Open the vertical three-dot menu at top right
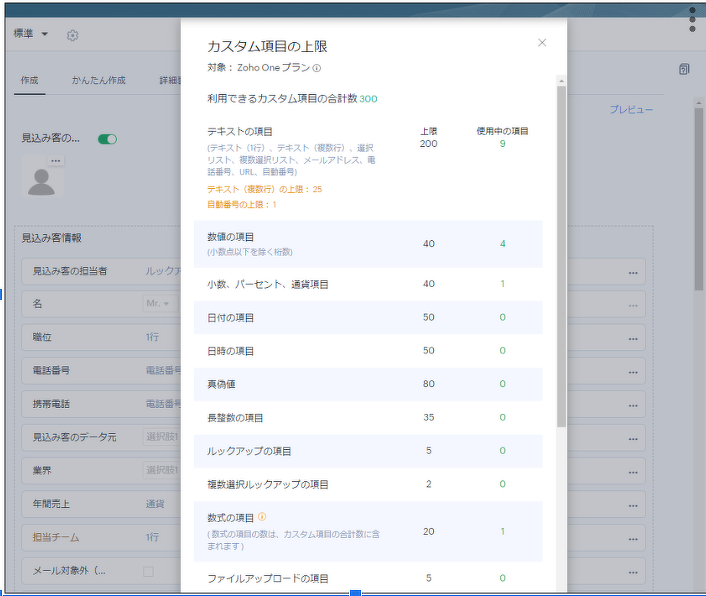Image resolution: width=706 pixels, height=596 pixels. [692, 19]
